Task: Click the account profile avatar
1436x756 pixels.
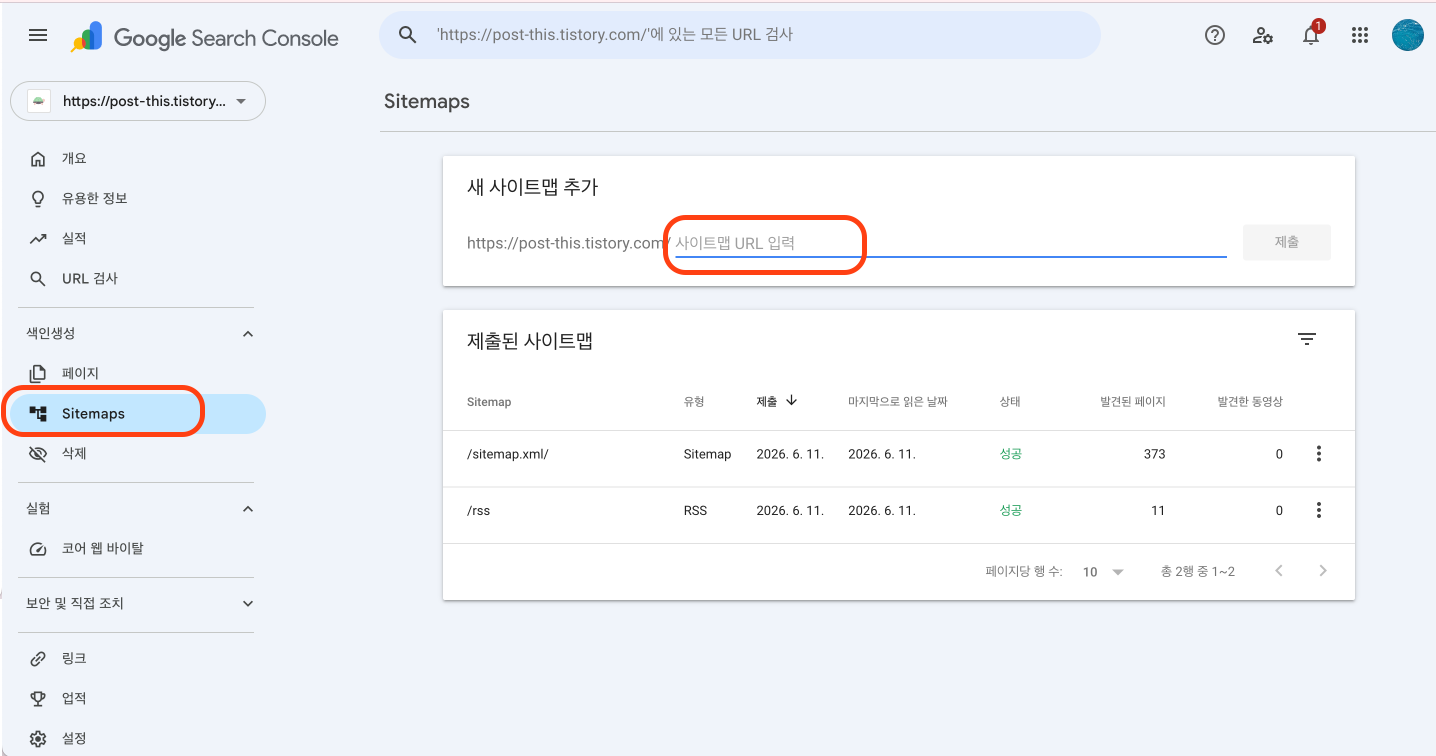Action: point(1408,35)
